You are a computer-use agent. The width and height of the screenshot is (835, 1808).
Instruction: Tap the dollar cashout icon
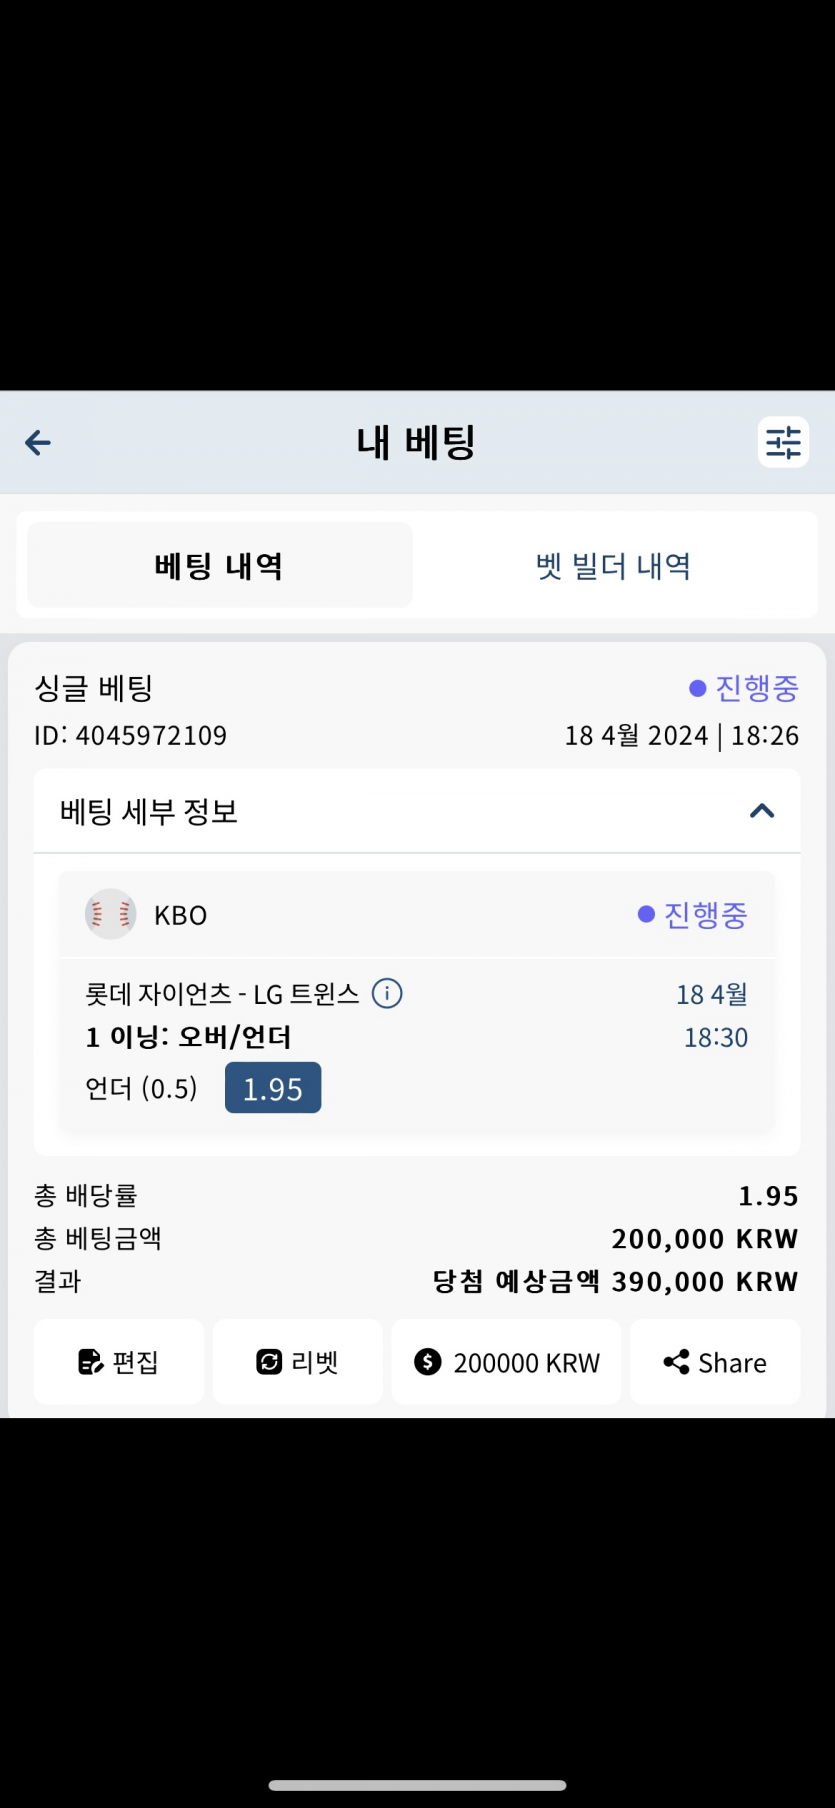tap(428, 1362)
